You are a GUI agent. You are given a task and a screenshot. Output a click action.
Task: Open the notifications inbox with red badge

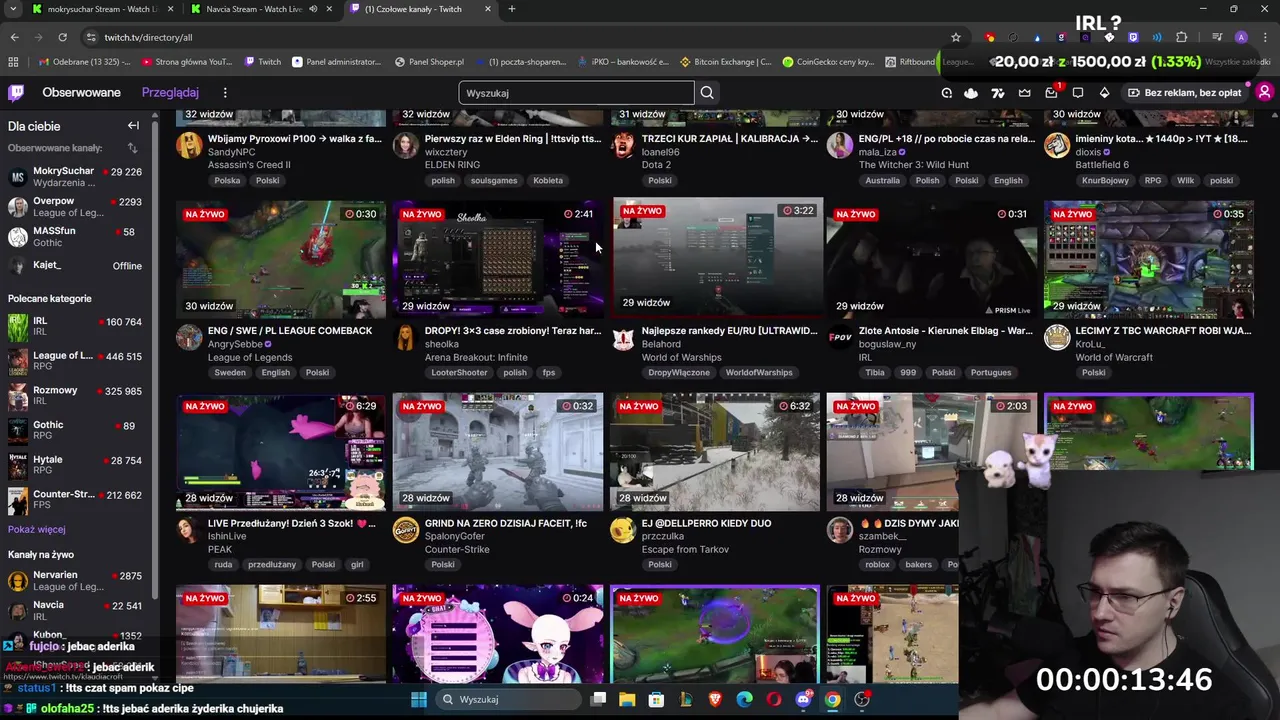tap(1051, 93)
